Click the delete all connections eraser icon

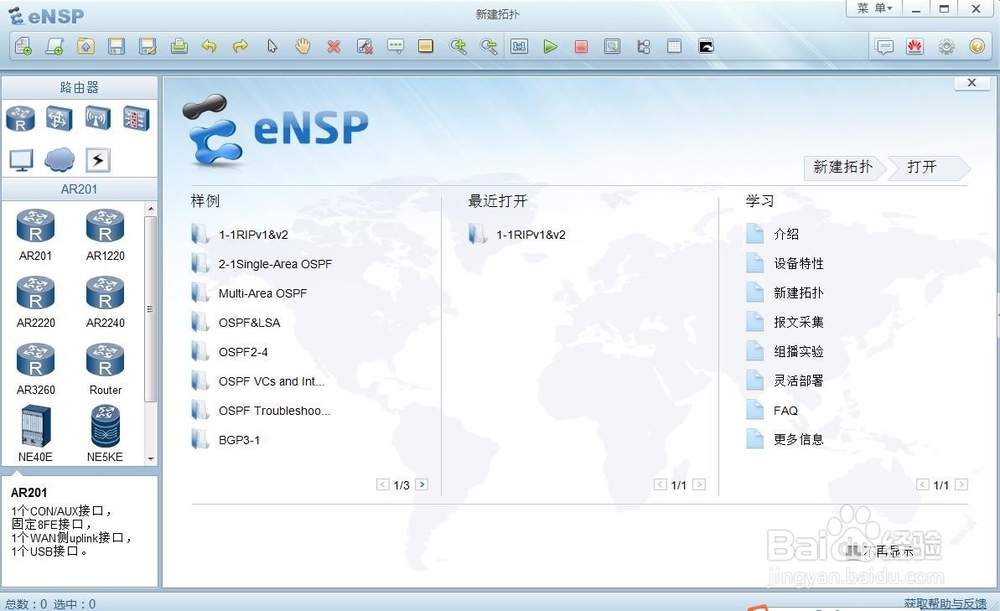tap(365, 47)
